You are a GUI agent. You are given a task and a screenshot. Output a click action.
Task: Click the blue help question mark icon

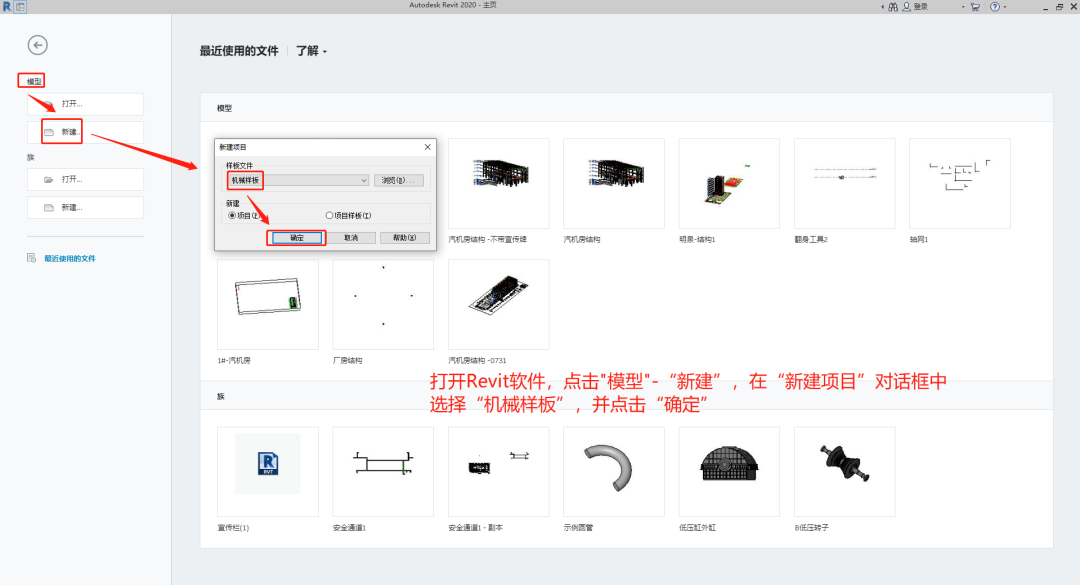(x=995, y=7)
